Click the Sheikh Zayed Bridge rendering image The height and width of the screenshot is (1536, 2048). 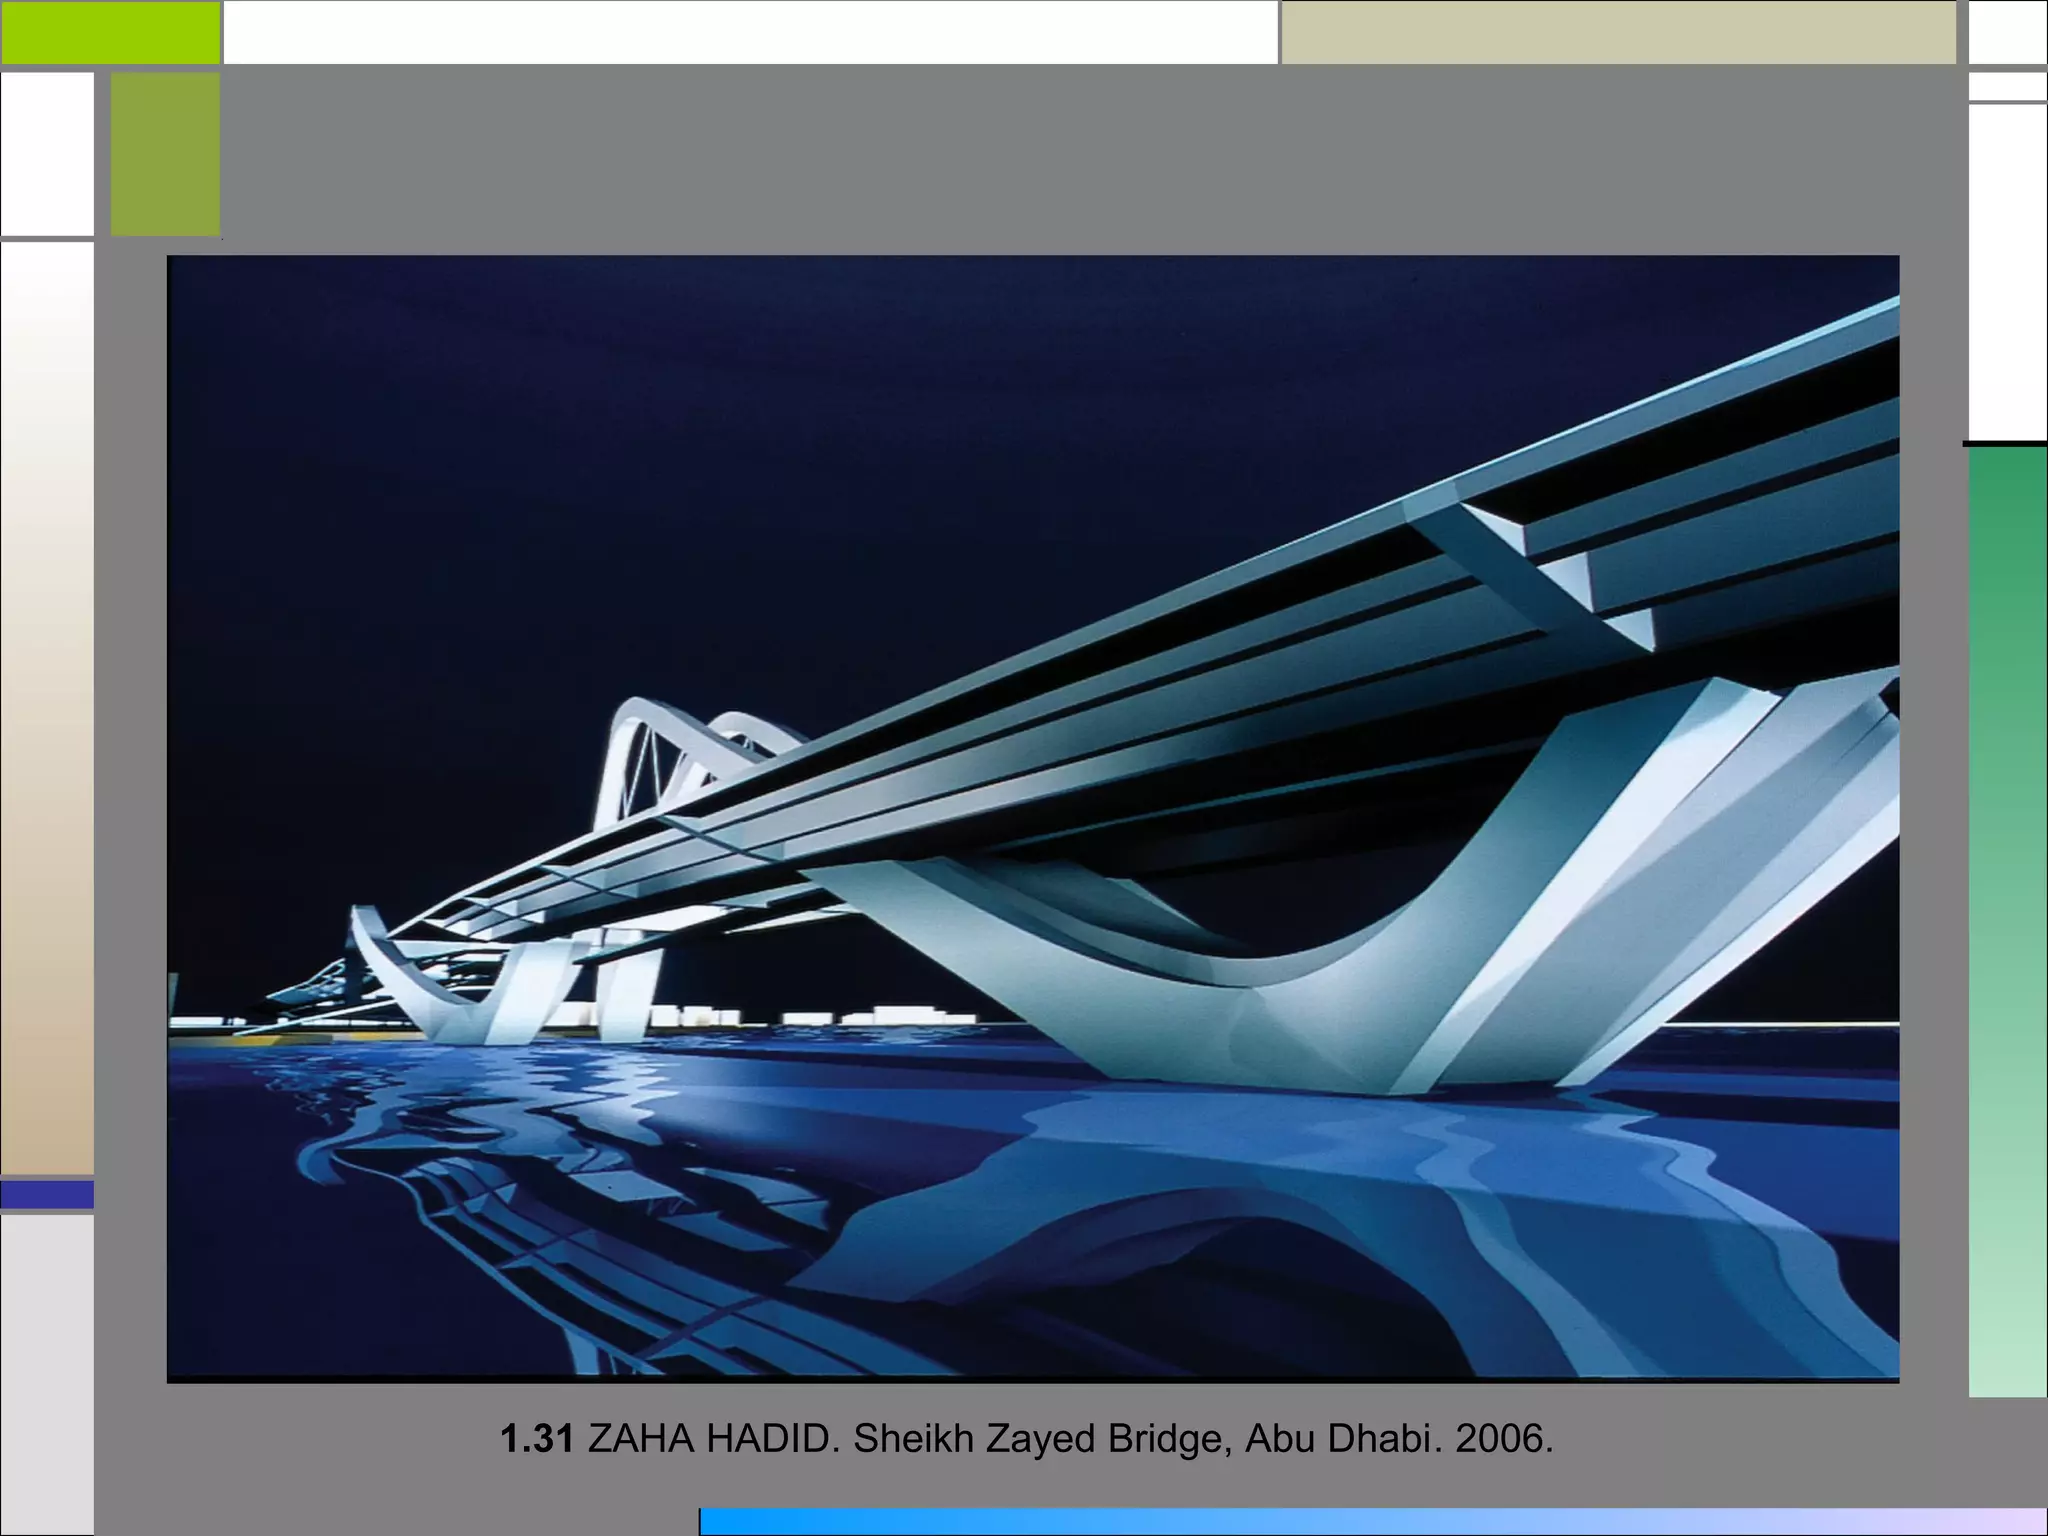pyautogui.click(x=1033, y=819)
